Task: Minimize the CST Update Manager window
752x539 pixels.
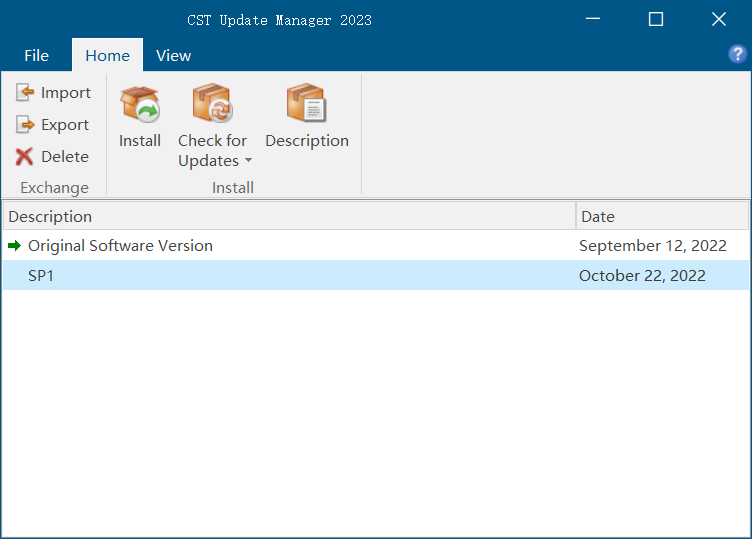Action: 593,19
